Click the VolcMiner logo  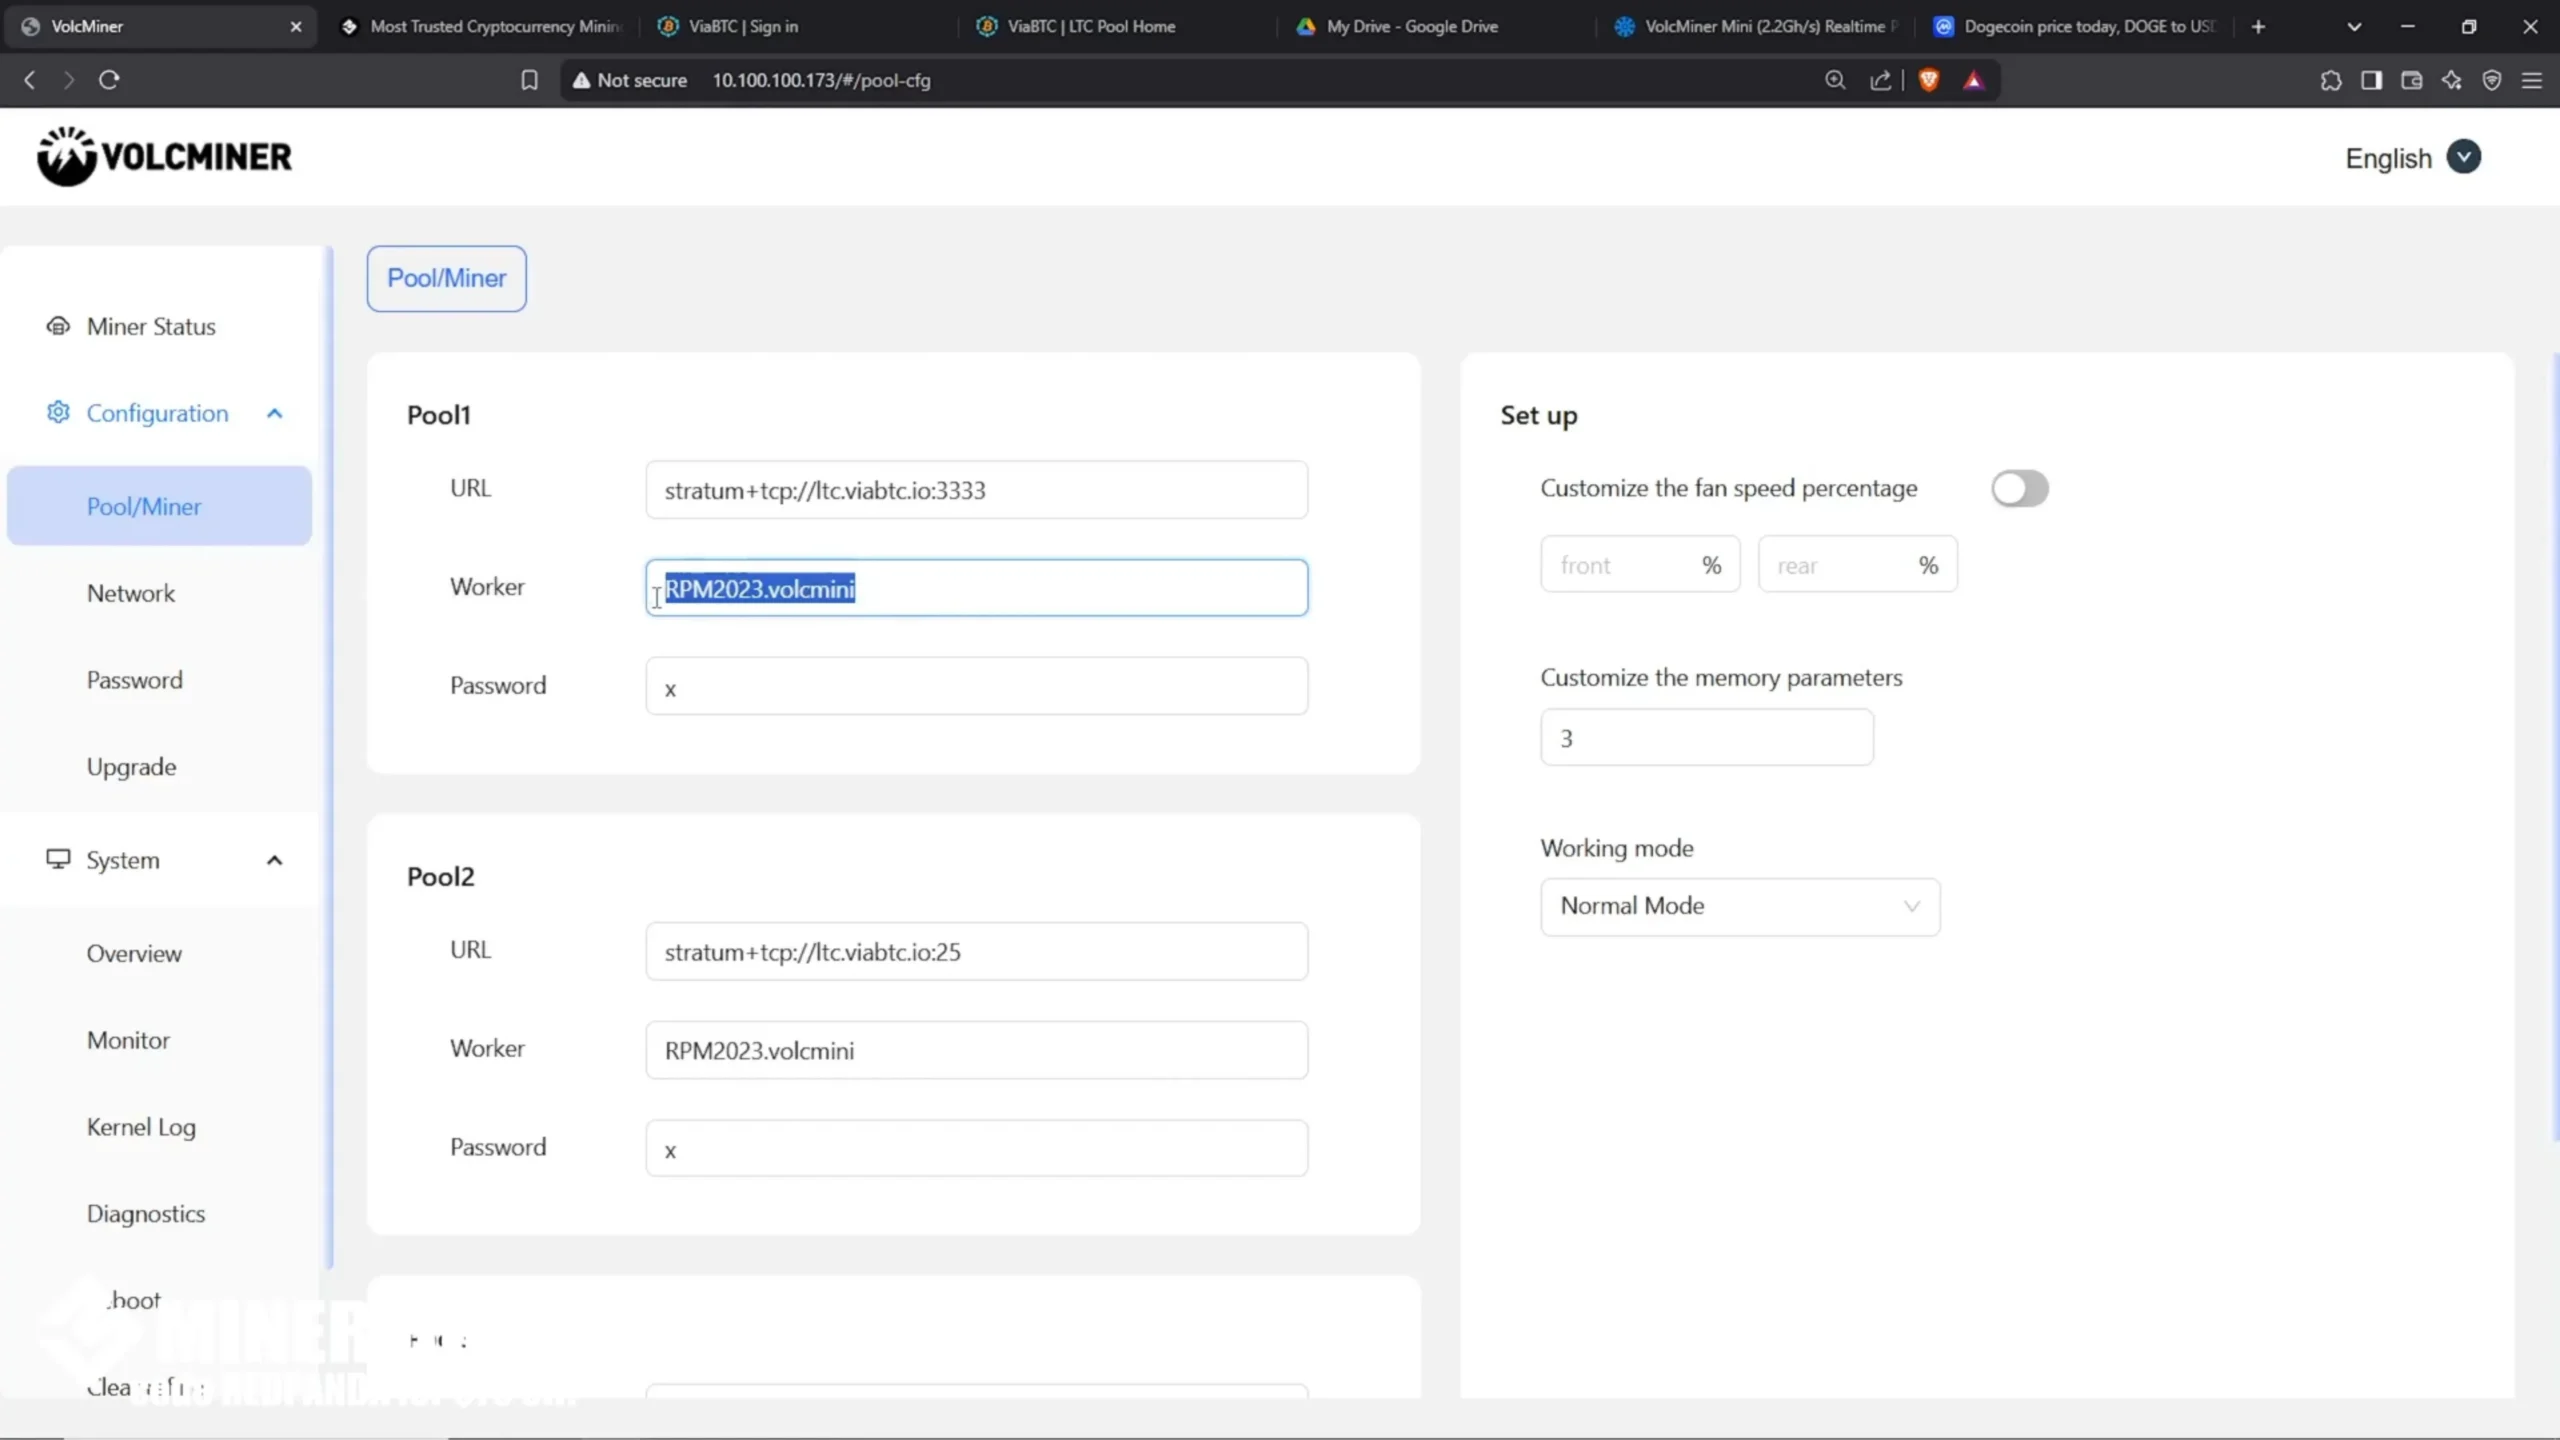[165, 156]
